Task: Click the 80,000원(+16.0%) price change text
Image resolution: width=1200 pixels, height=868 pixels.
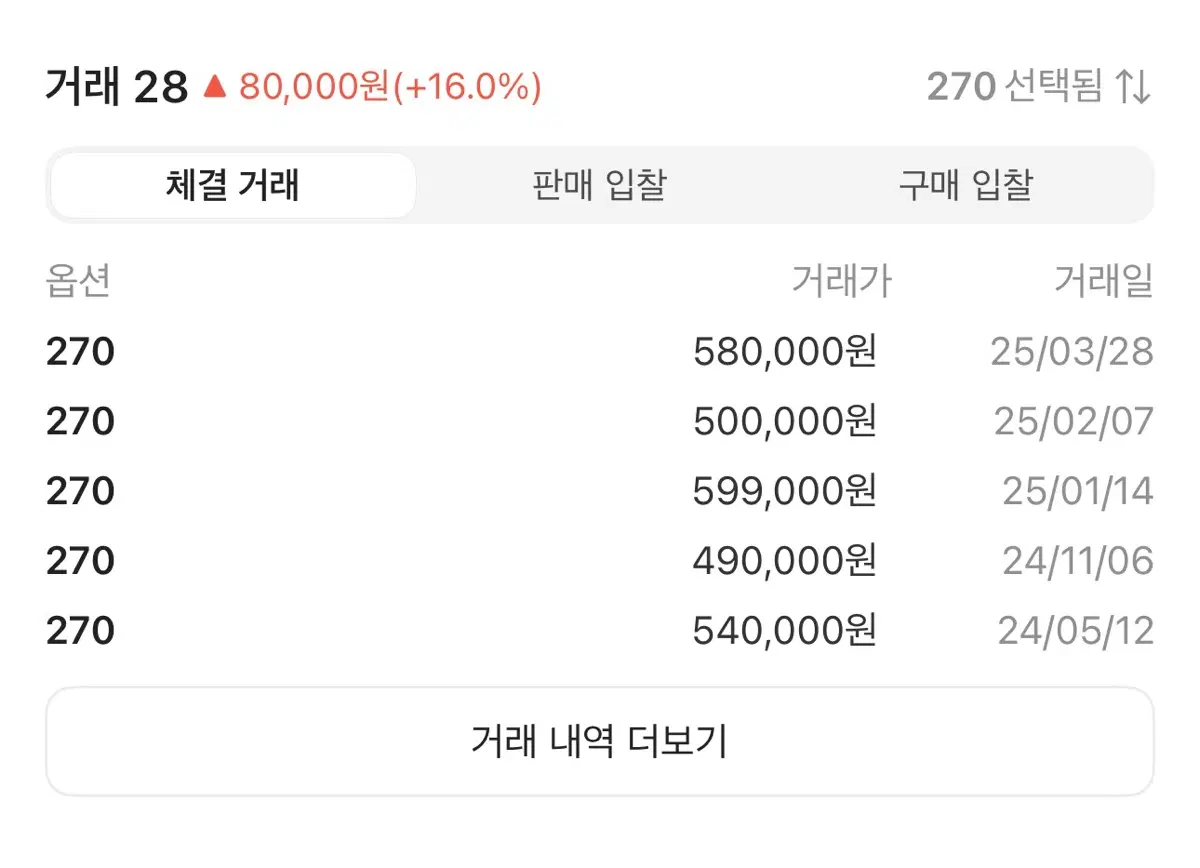Action: point(390,88)
